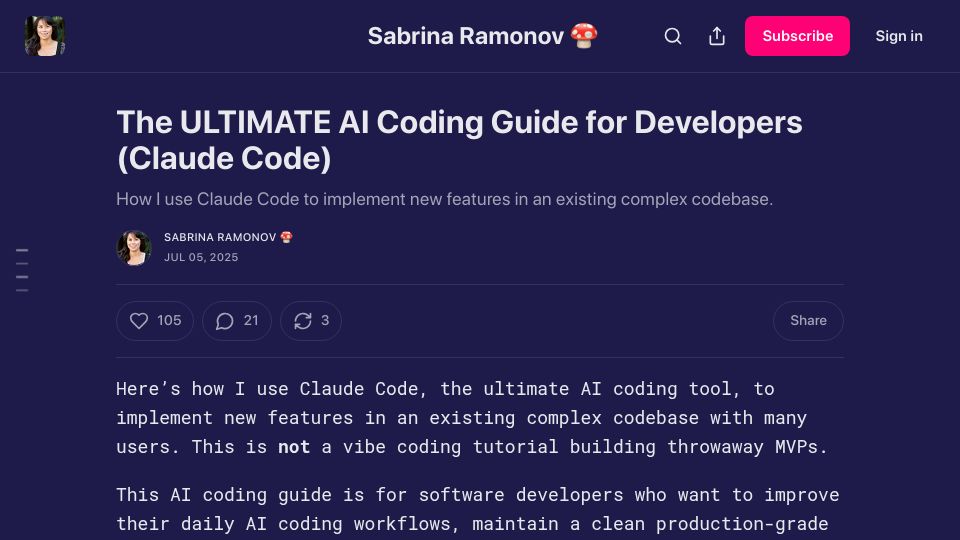The width and height of the screenshot is (960, 540).
Task: Open the search icon in header
Action: (673, 36)
